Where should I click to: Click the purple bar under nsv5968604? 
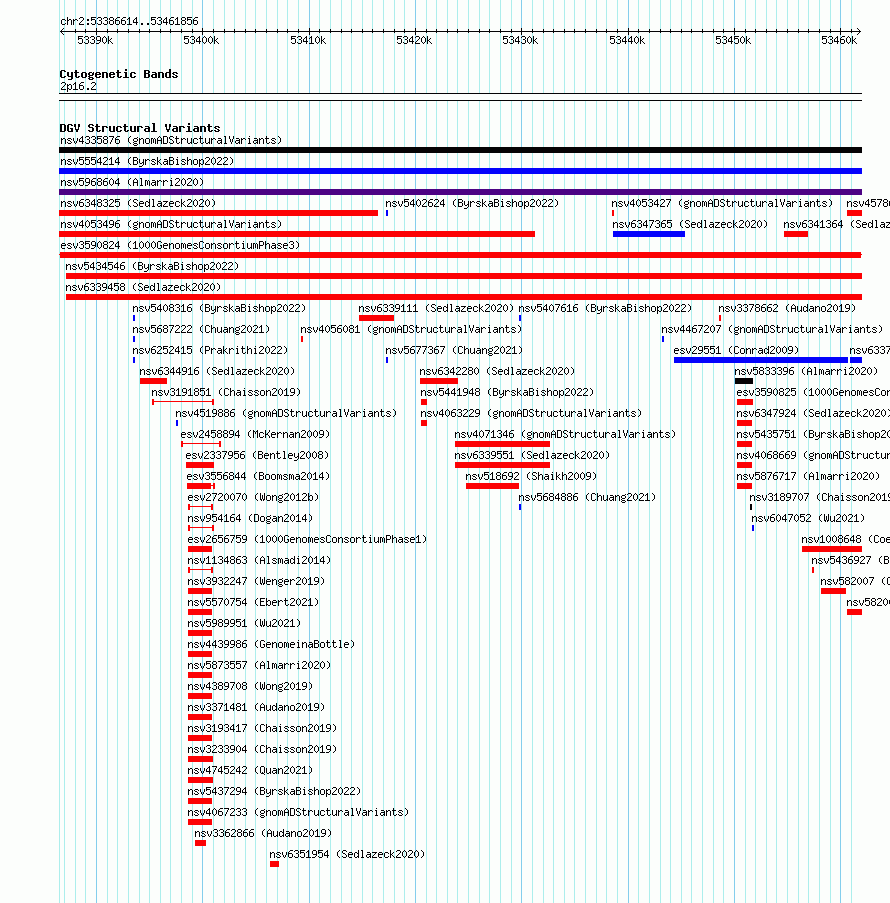[460, 192]
